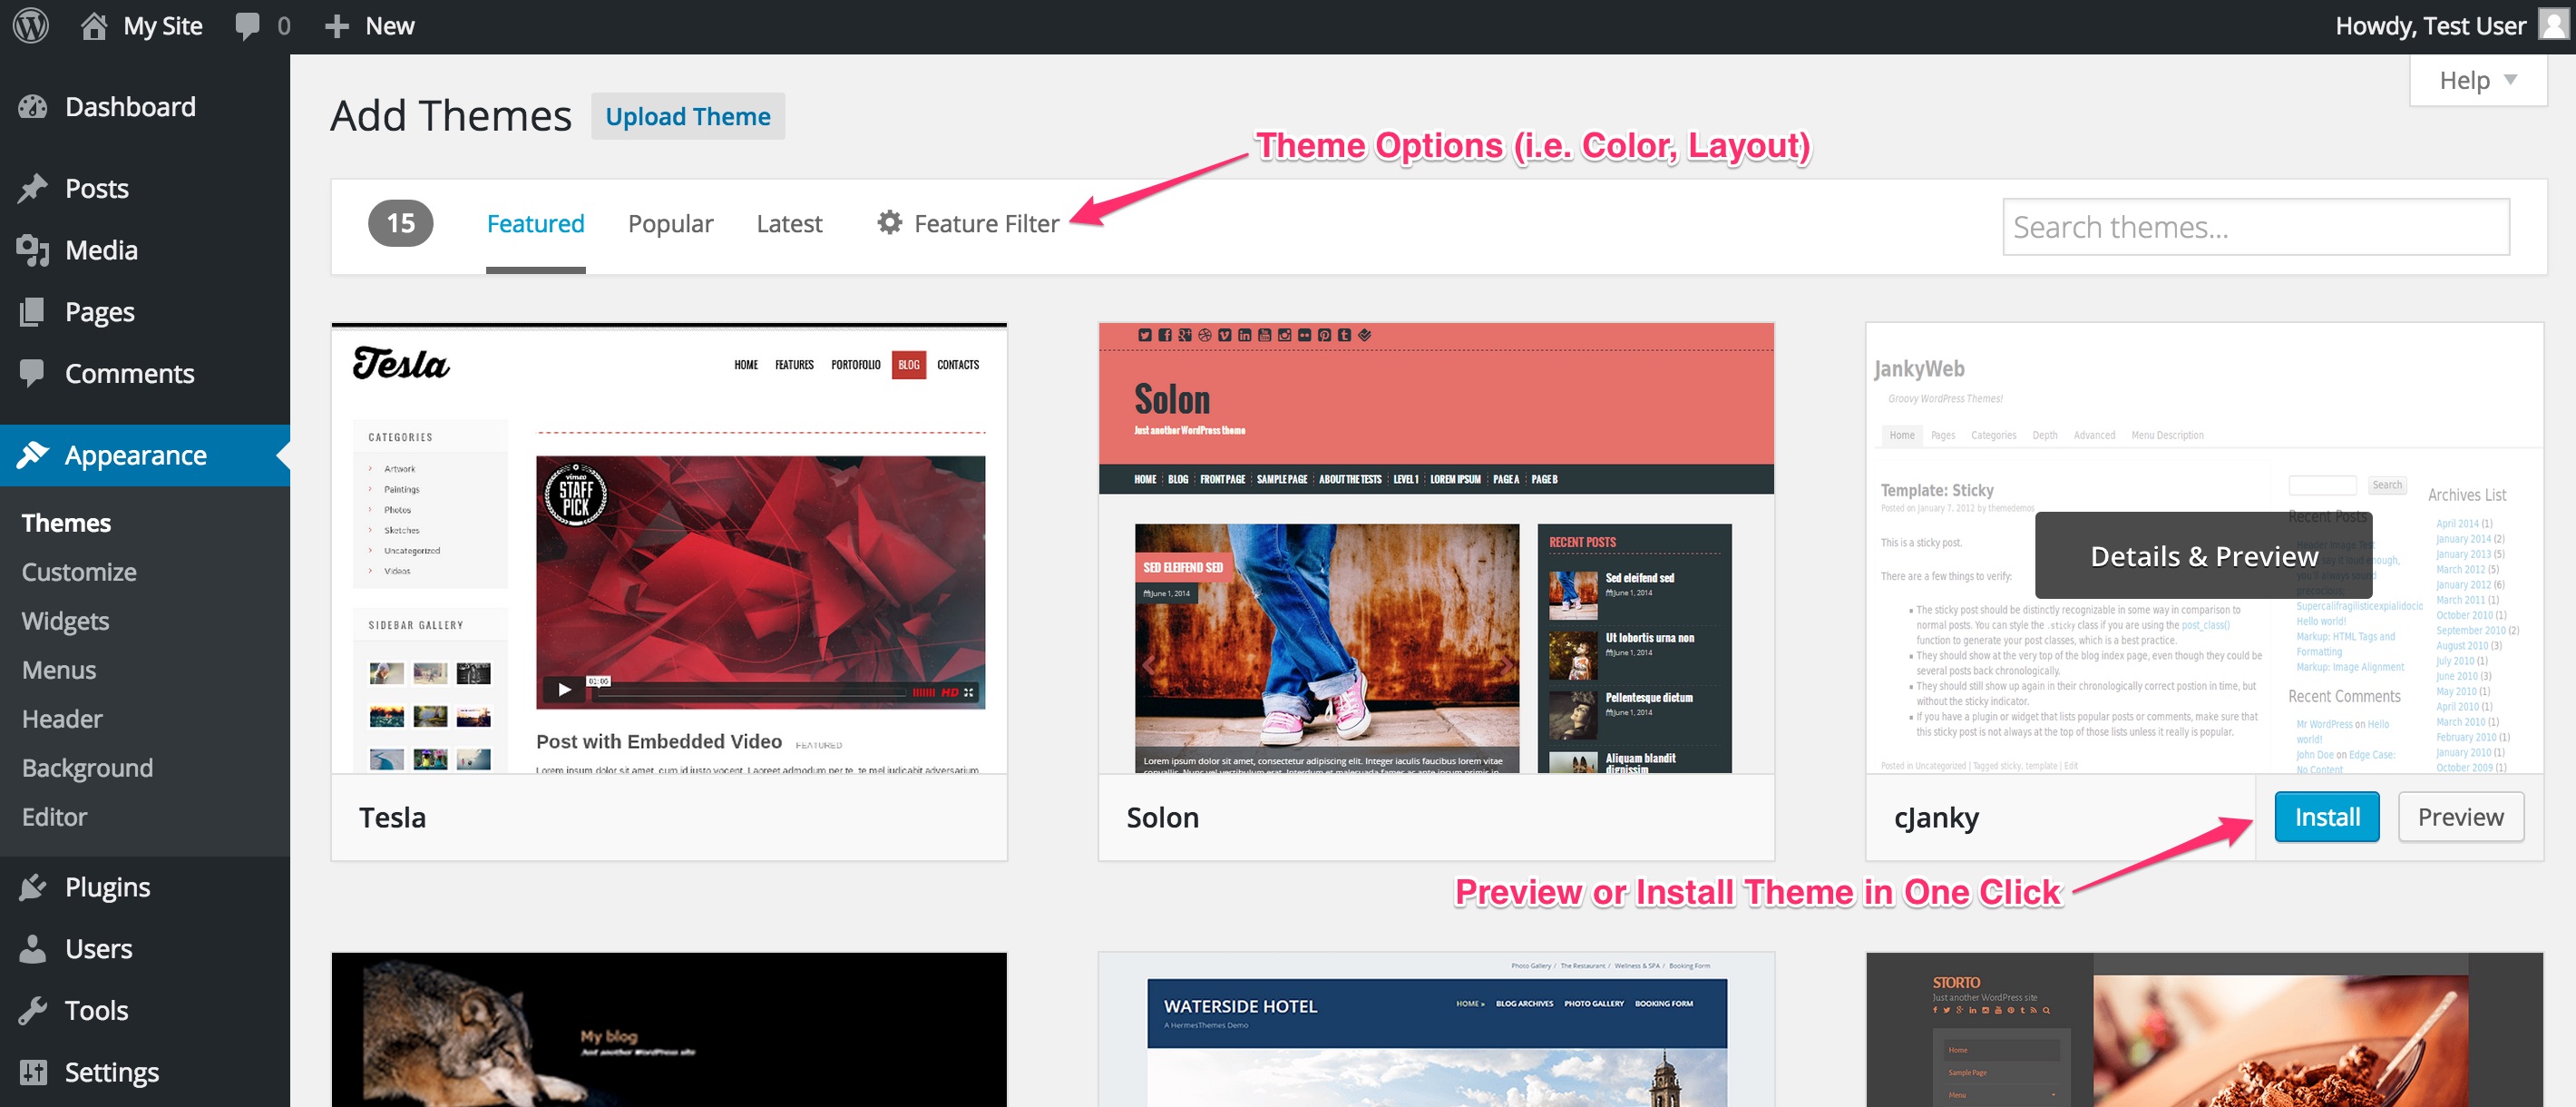Click the Solon theme screenshot
This screenshot has height=1107, width=2576.
(1436, 547)
